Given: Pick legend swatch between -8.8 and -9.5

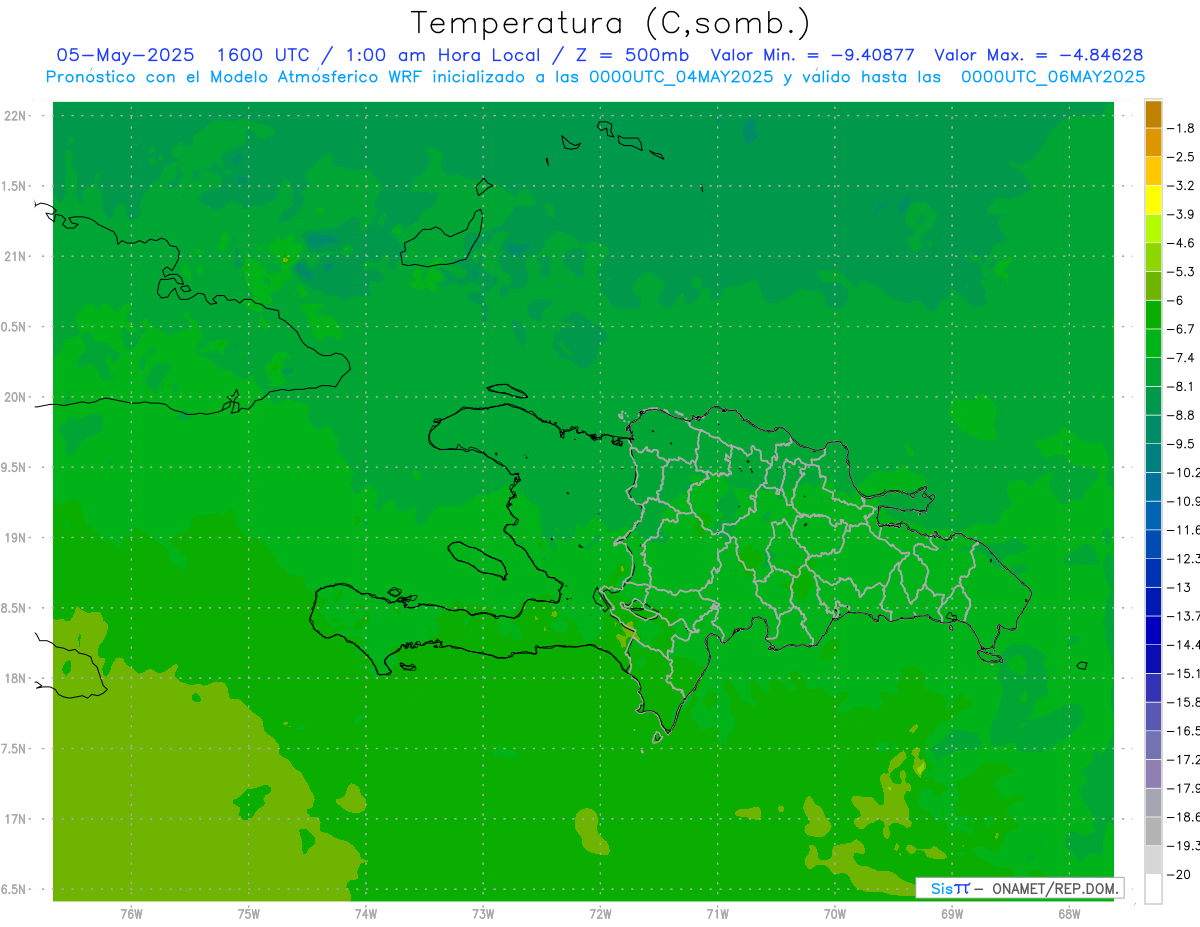Looking at the screenshot, I should [1153, 429].
